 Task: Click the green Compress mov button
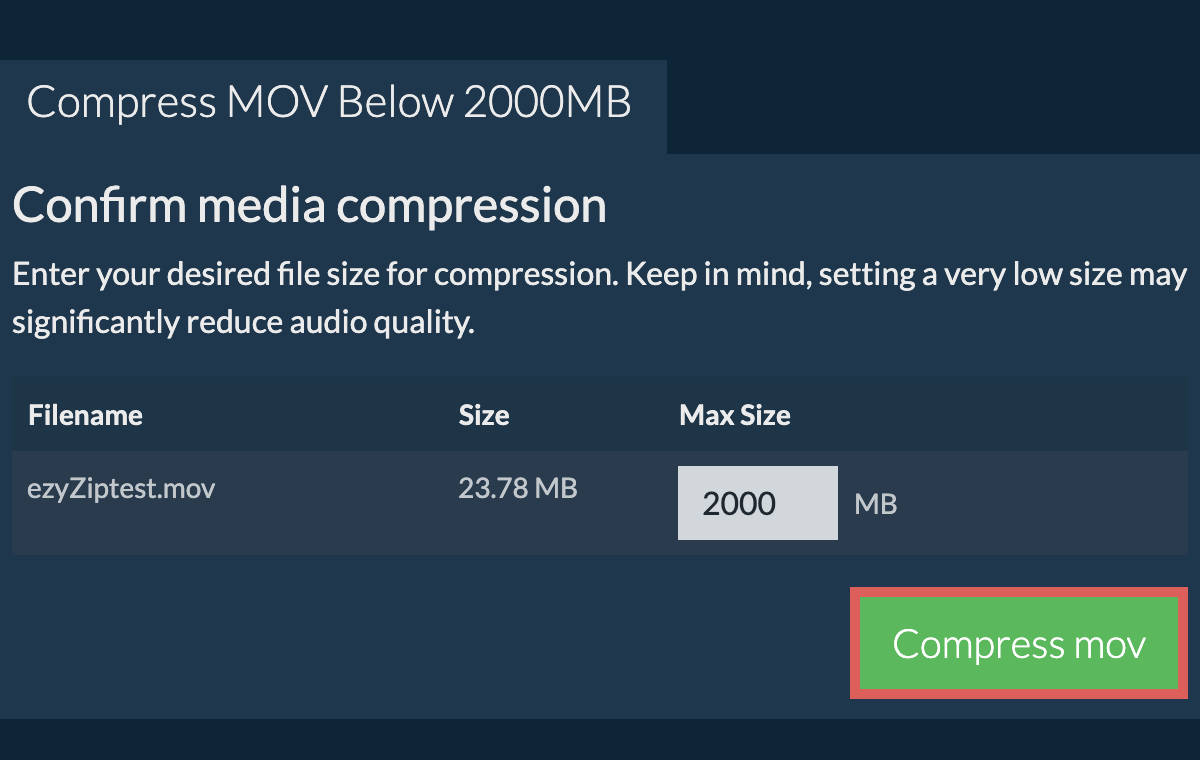point(1019,643)
